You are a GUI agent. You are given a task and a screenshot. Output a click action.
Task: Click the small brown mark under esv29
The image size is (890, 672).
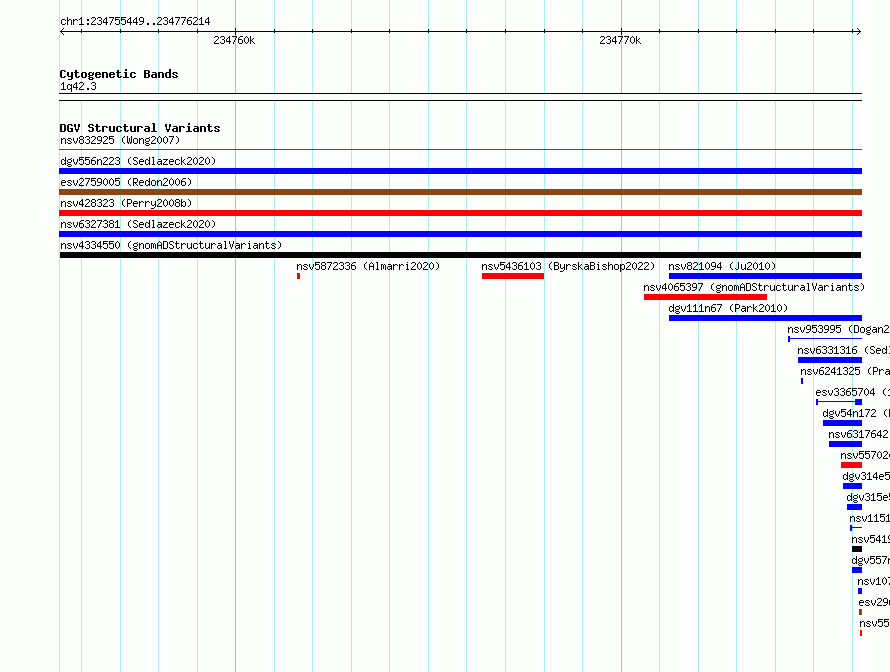coord(860,612)
